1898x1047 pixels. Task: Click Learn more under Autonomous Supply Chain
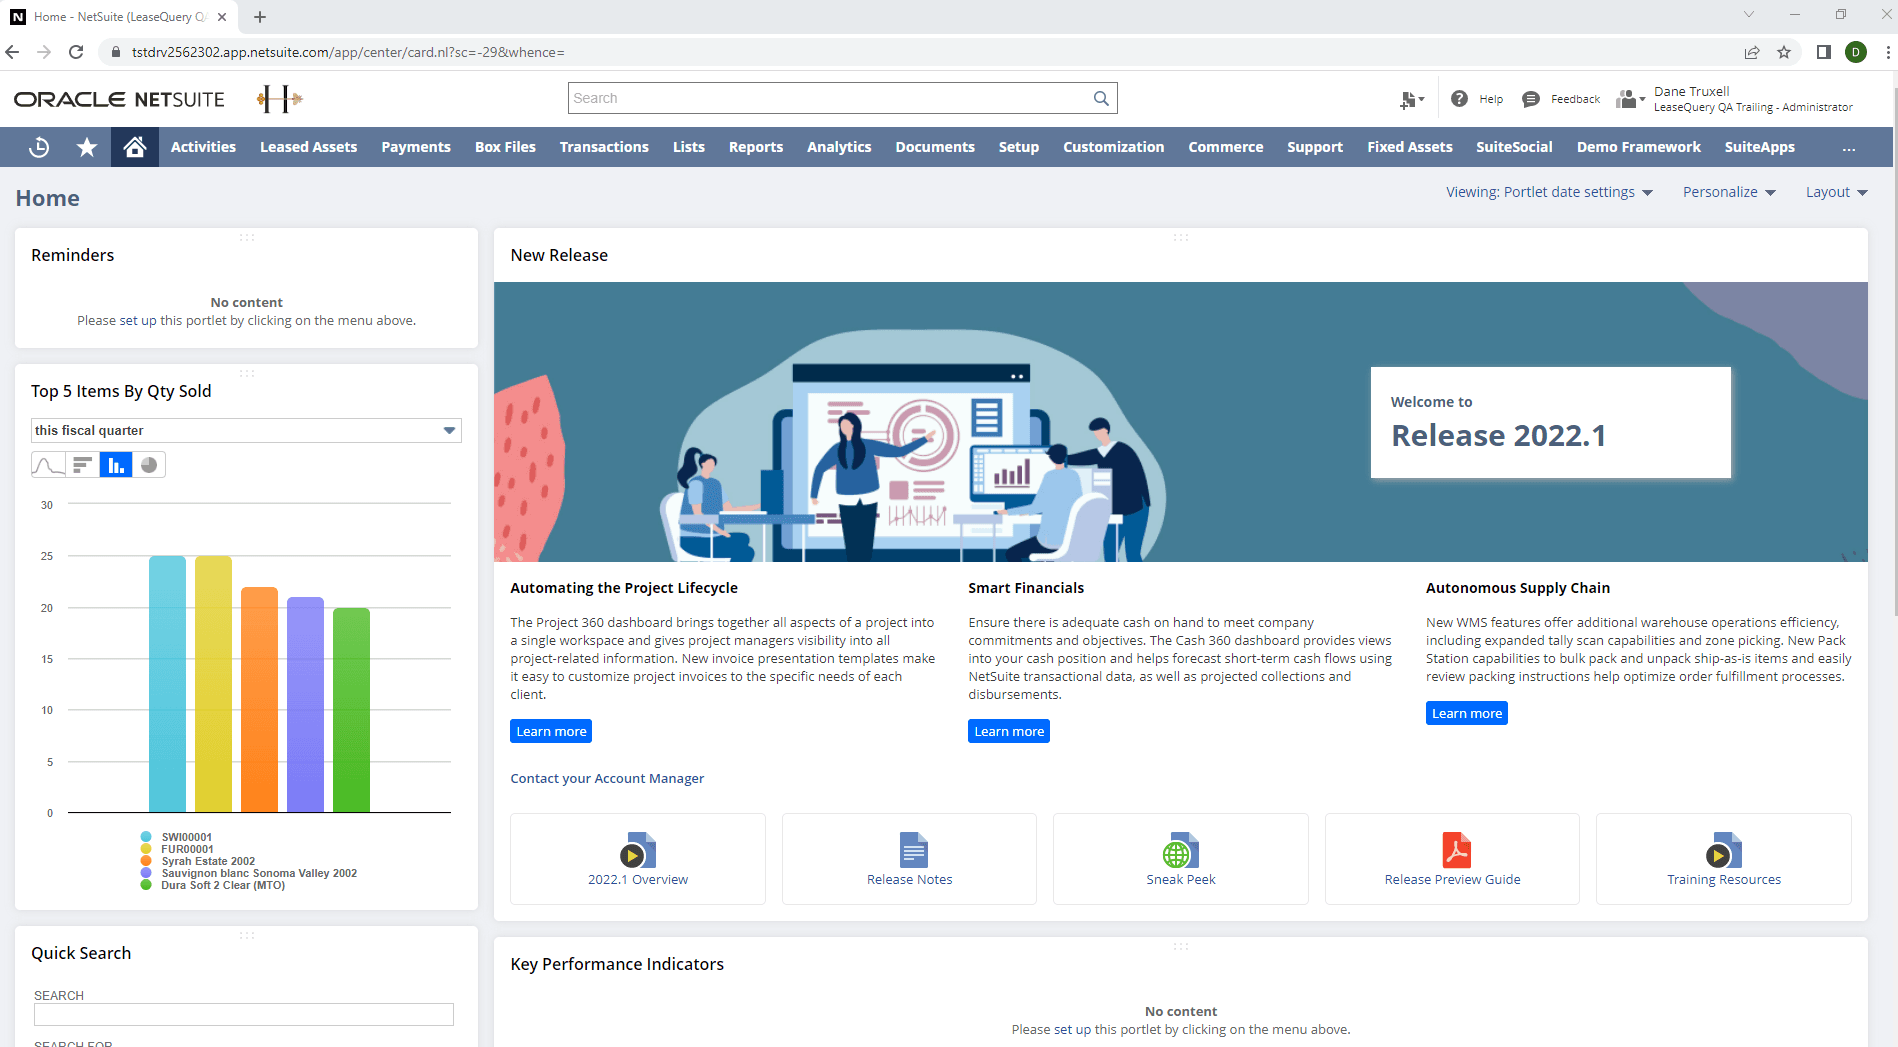pos(1467,713)
